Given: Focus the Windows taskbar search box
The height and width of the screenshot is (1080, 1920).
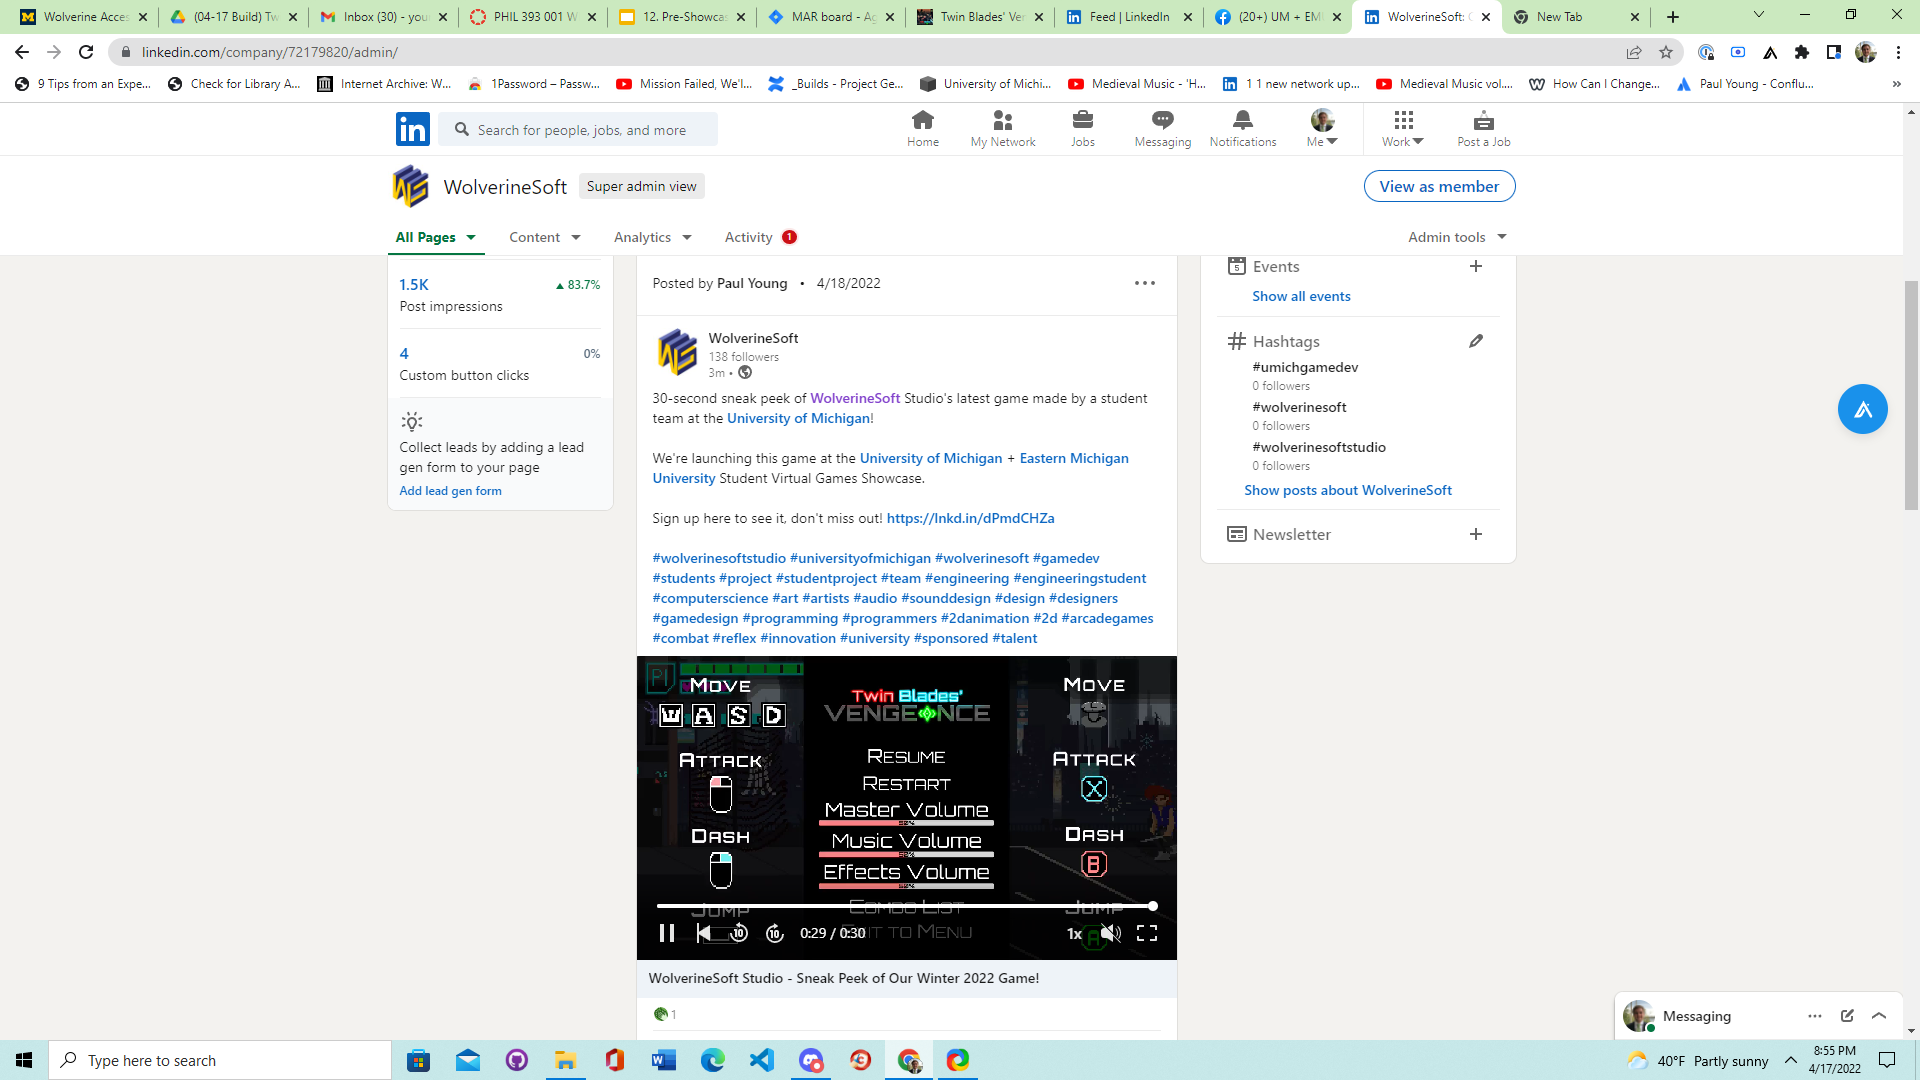Looking at the screenshot, I should pyautogui.click(x=220, y=1060).
